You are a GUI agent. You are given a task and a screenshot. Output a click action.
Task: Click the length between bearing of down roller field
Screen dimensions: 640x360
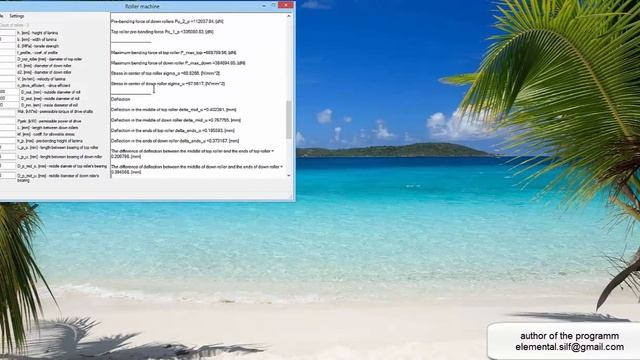8,157
